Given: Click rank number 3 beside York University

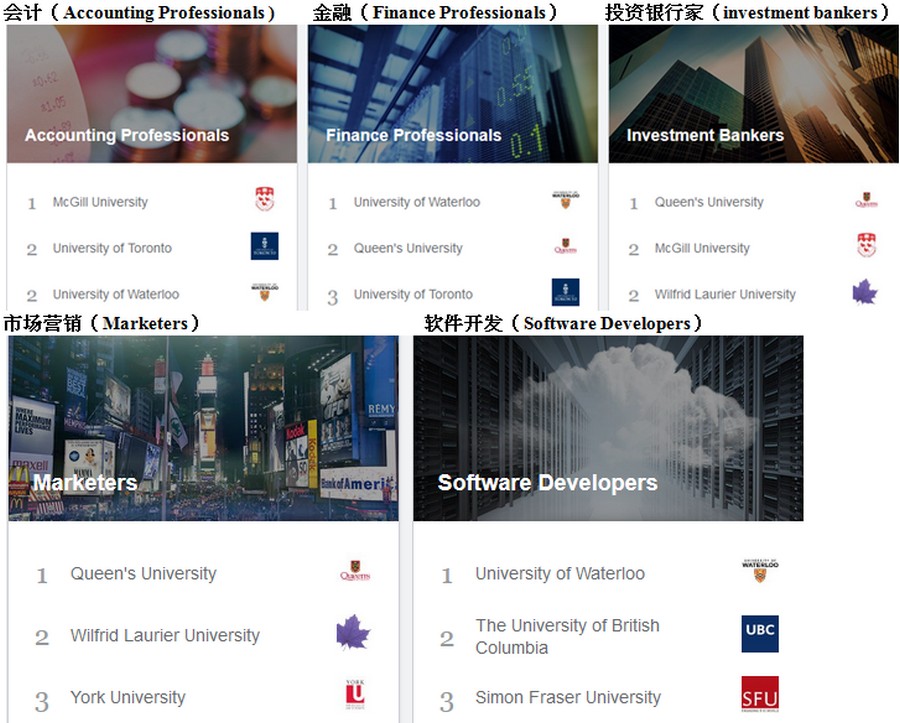Looking at the screenshot, I should coord(42,702).
